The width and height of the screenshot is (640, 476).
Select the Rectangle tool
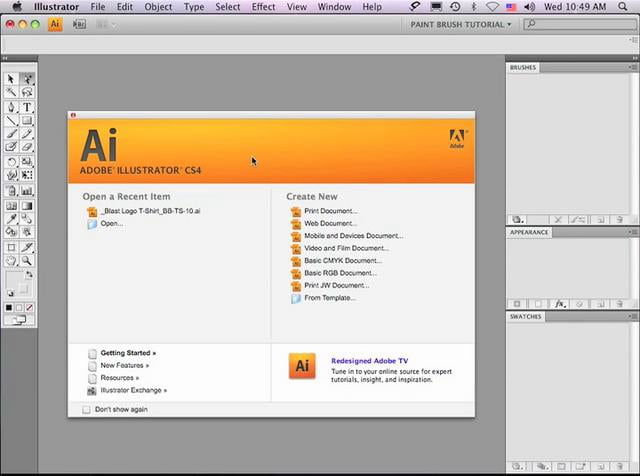click(27, 120)
